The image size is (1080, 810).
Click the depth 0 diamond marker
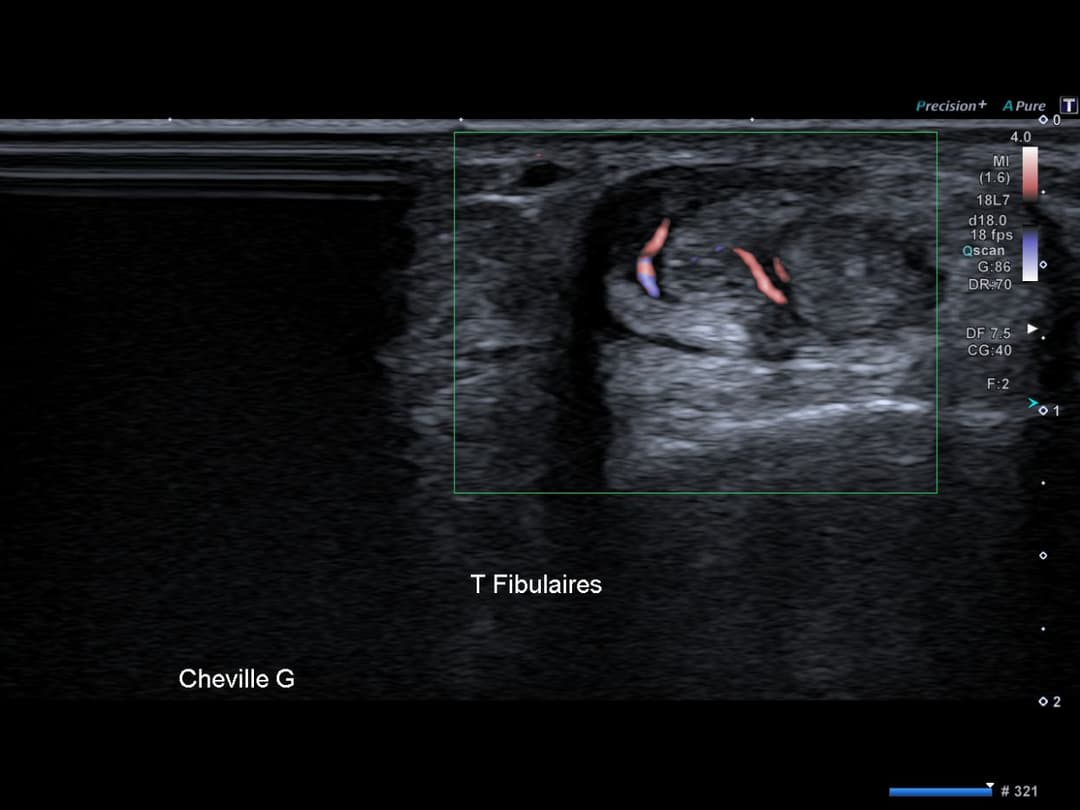pos(1043,120)
